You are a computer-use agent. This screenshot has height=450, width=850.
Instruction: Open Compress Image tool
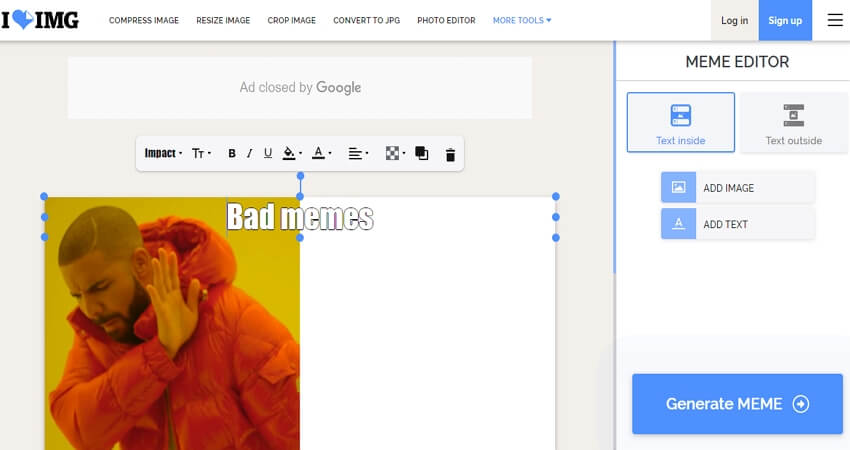144,20
